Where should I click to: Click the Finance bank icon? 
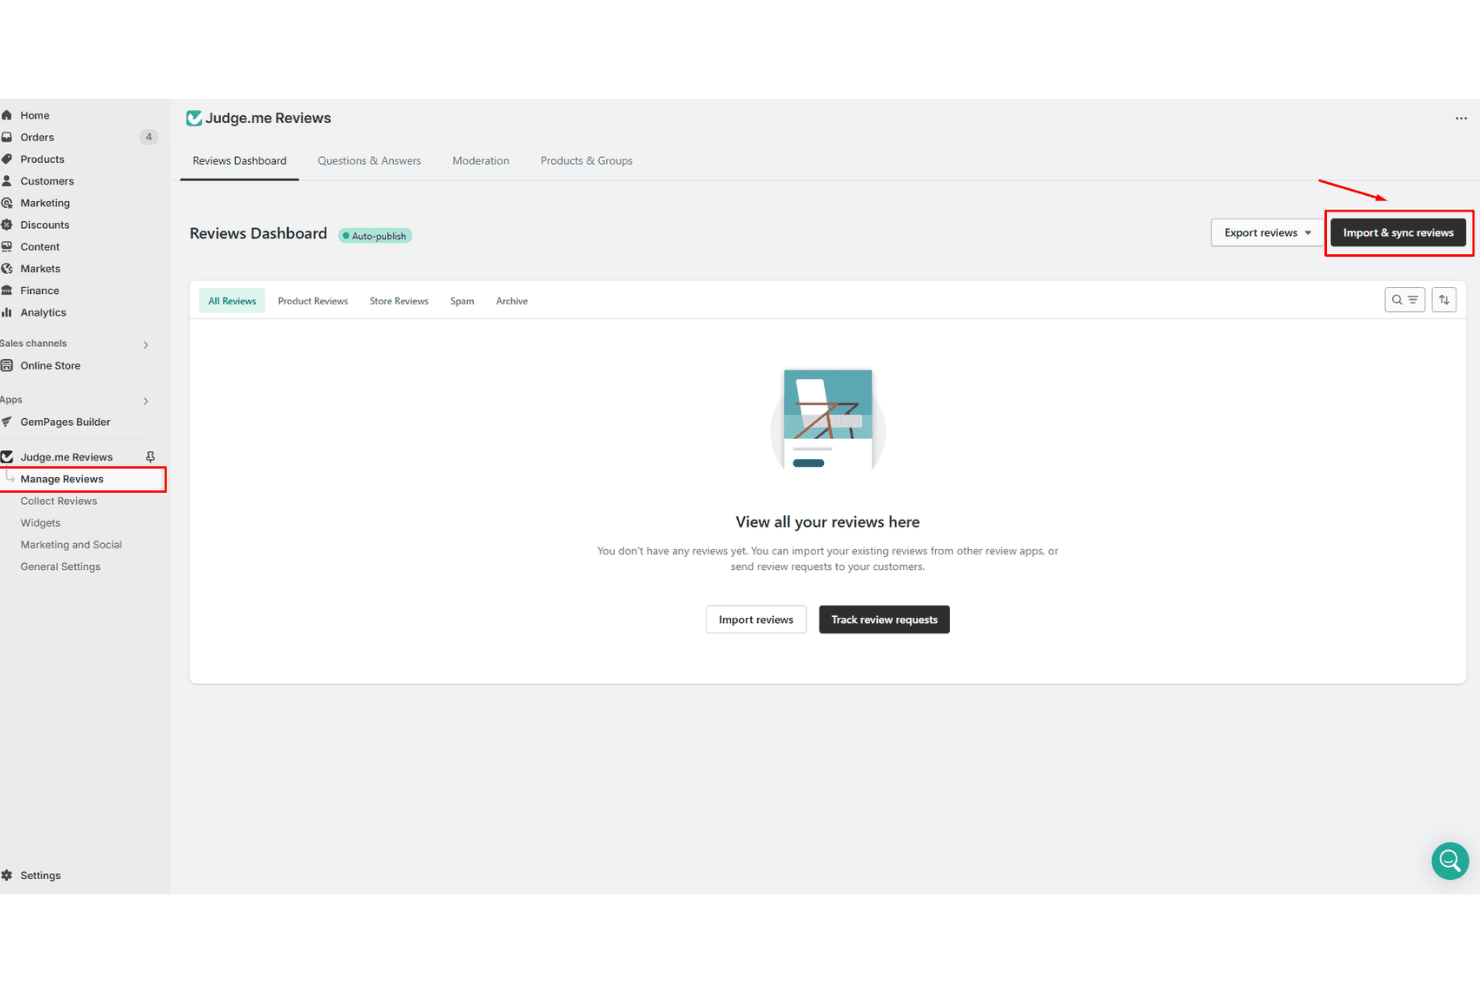click(x=7, y=291)
